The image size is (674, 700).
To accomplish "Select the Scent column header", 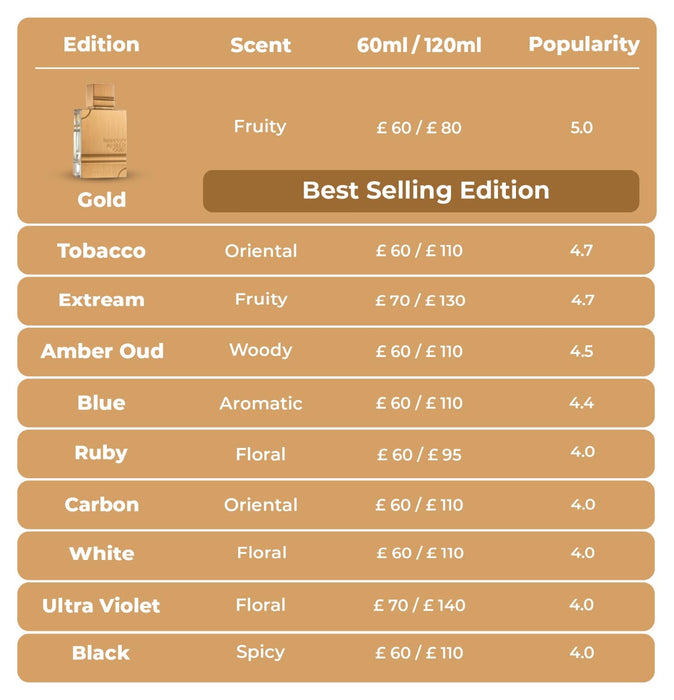I will point(260,45).
